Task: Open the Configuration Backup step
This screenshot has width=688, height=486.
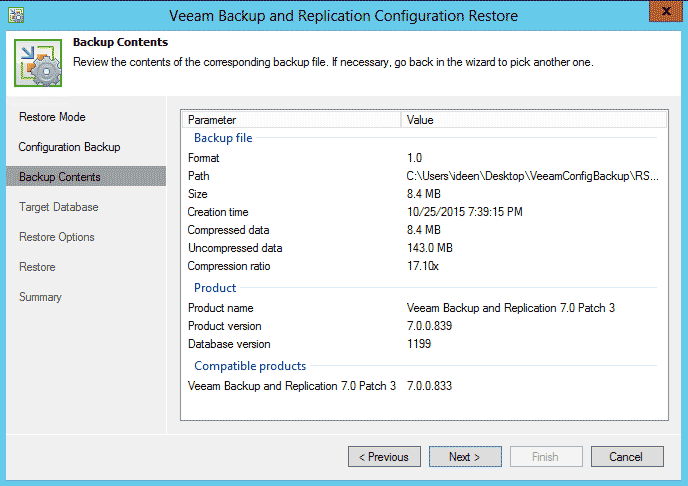Action: pos(69,147)
